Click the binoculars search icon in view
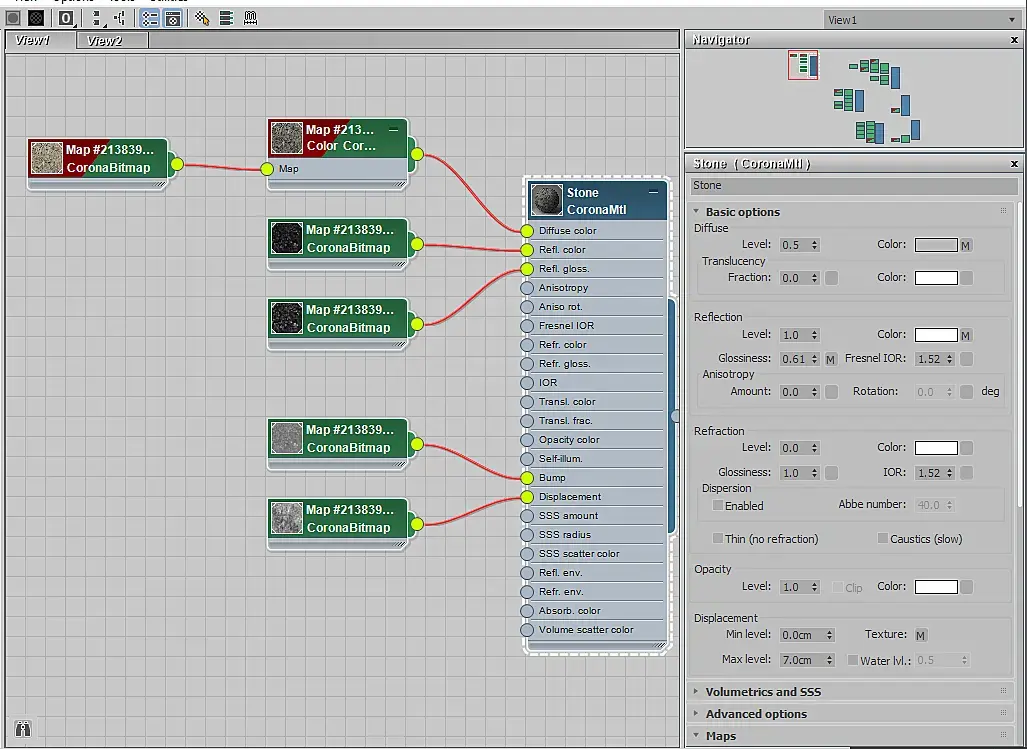 click(x=23, y=728)
